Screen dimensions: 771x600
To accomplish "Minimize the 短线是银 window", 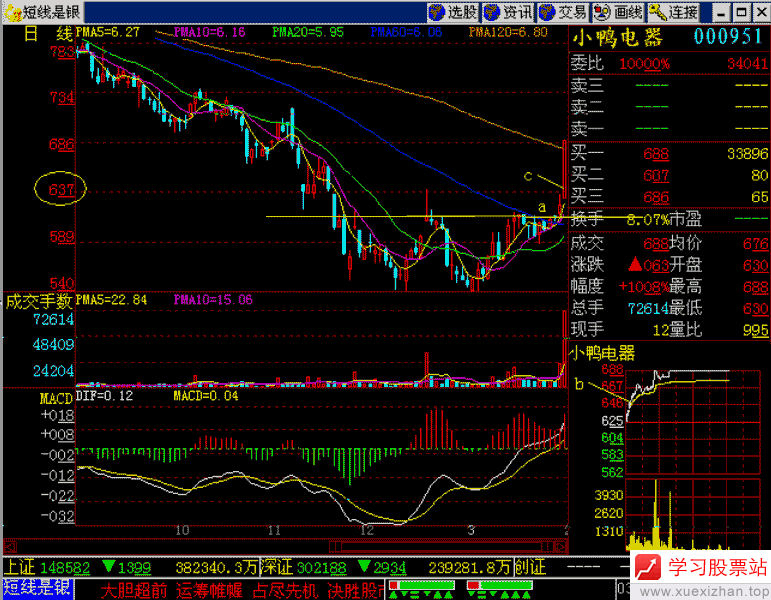I will click(x=721, y=12).
